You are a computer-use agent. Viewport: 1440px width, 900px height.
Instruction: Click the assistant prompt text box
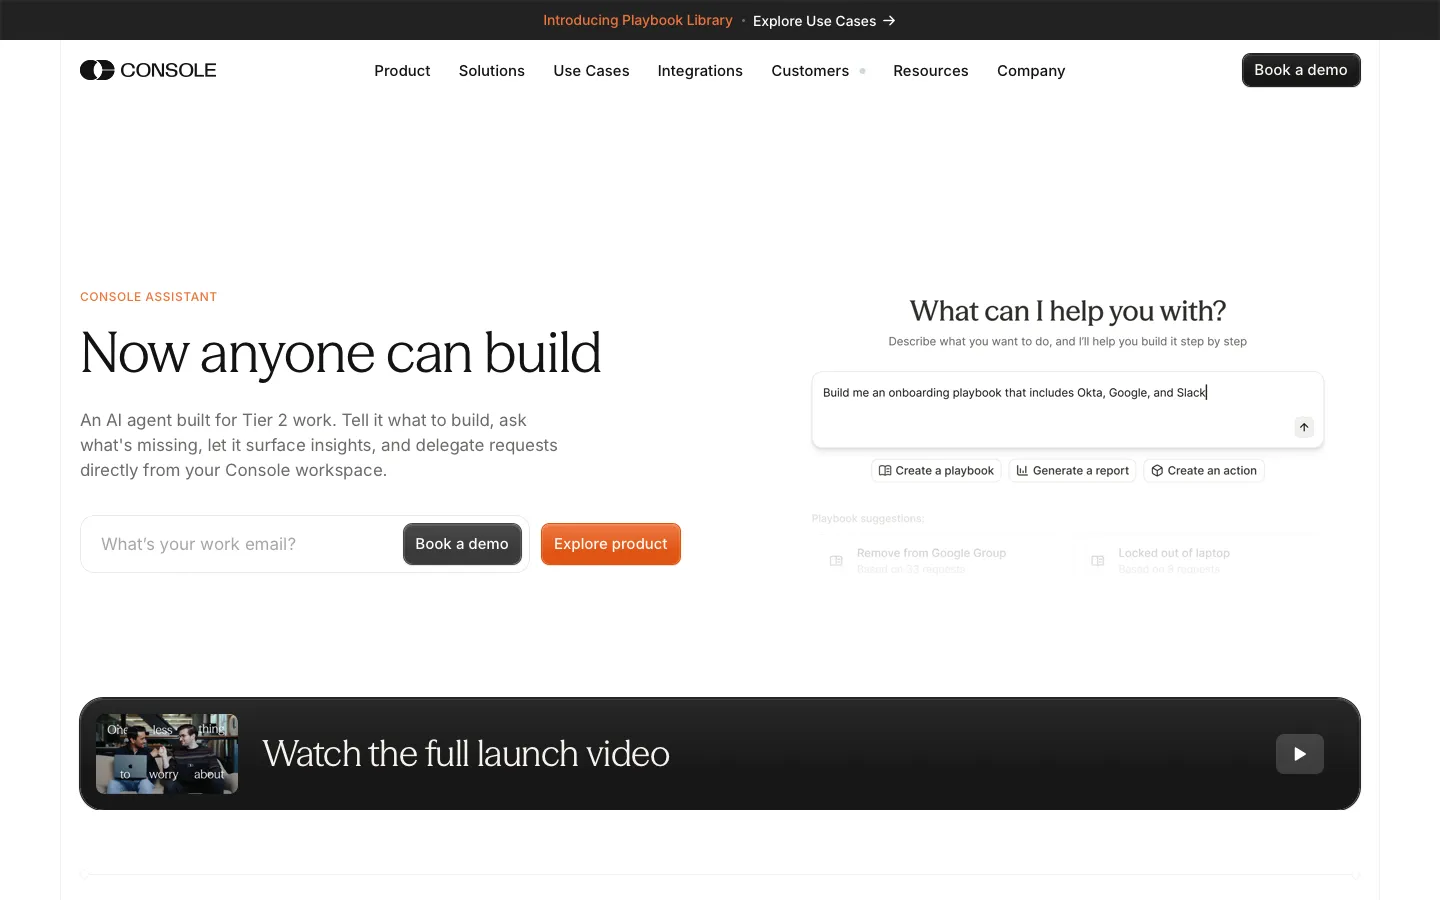[x=1068, y=410]
